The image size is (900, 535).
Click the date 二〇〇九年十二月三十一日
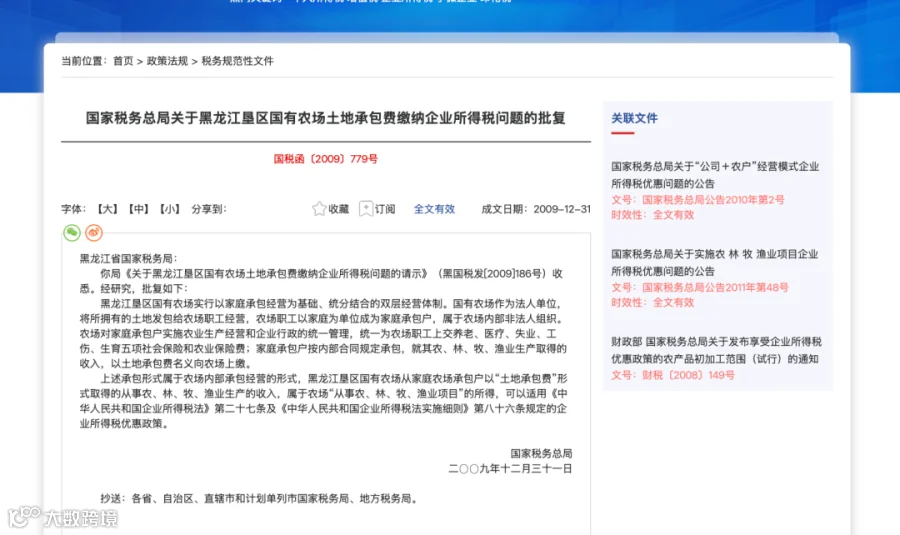[510, 468]
